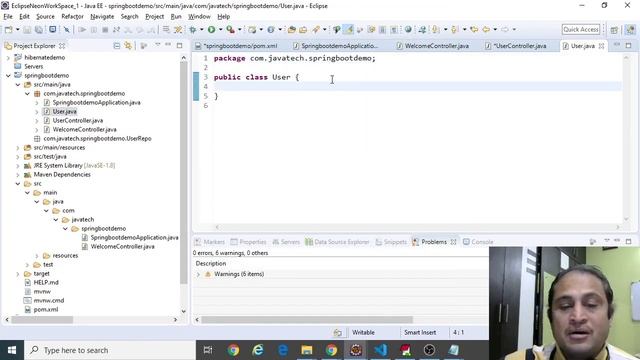Image resolution: width=640 pixels, height=360 pixels.
Task: Select SpringbootdemoApplication.java under com.javatech.springbootdemo package
Action: point(96,102)
